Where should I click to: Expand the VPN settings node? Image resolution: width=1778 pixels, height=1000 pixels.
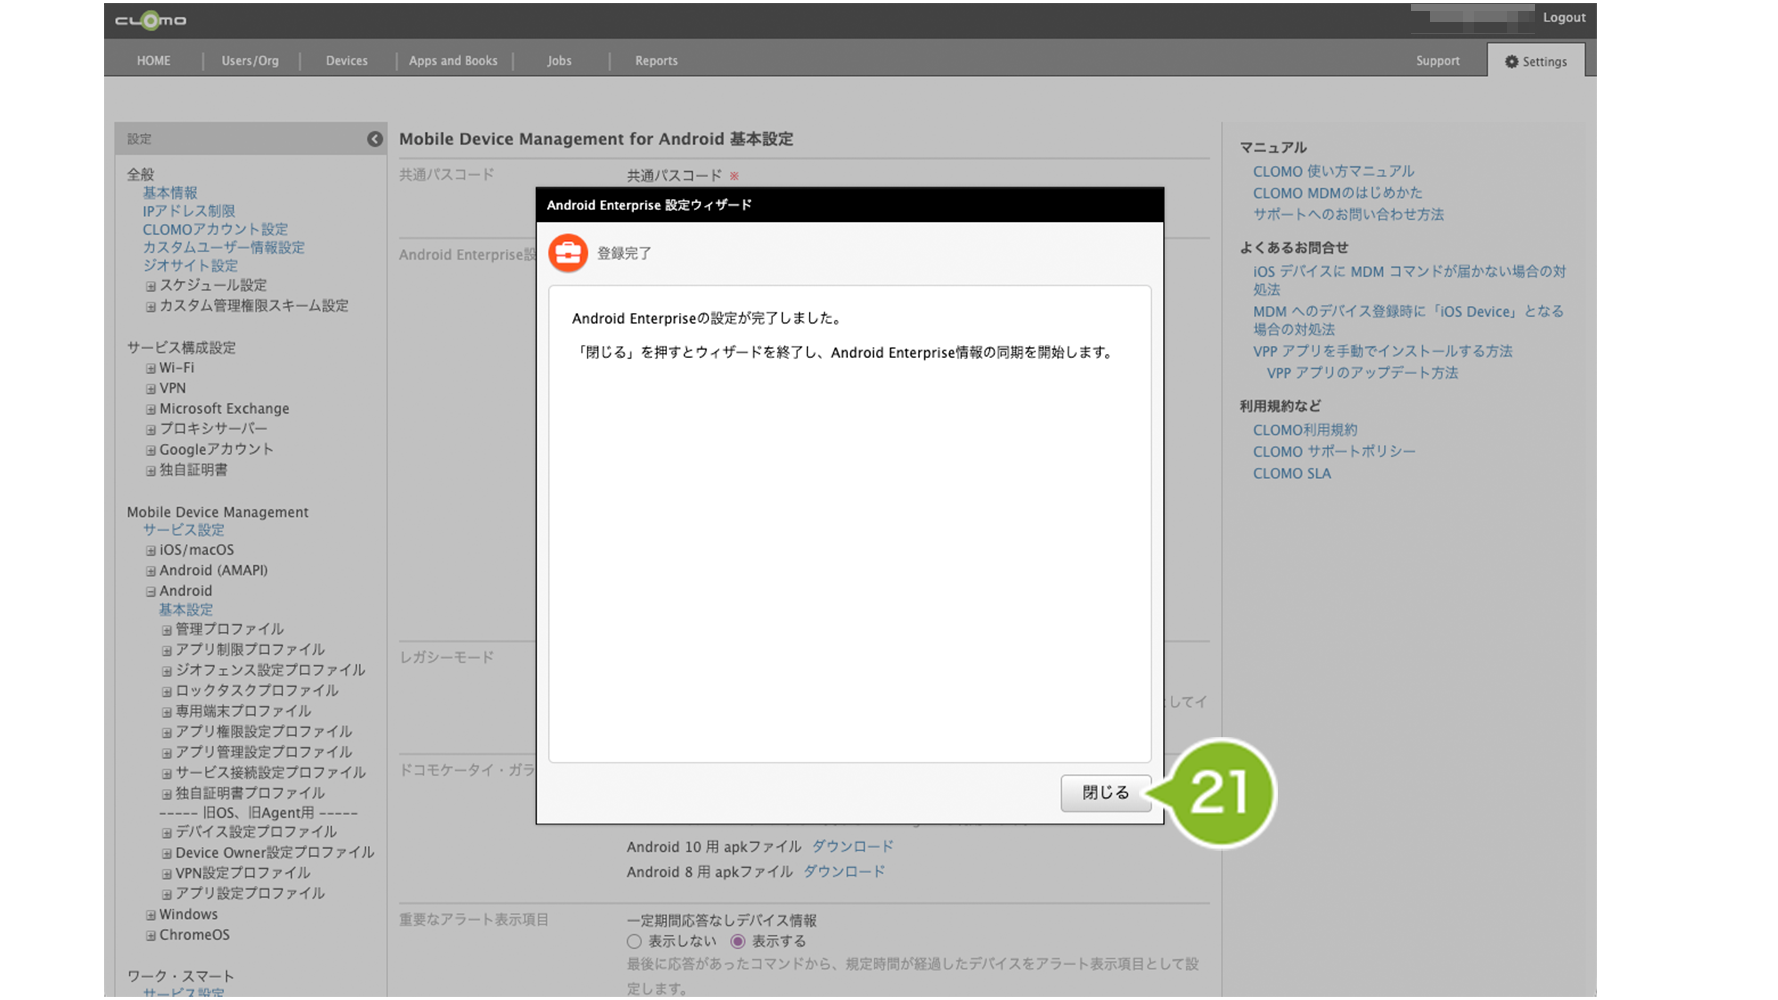[x=151, y=389]
